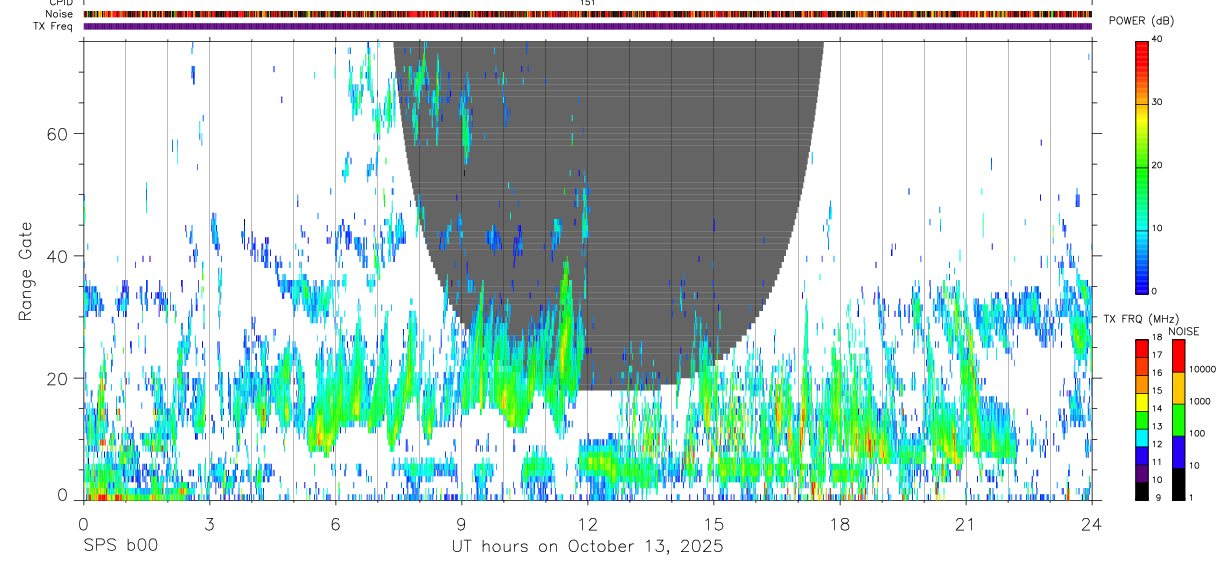Click the 1000 label on NOISE legend

1199,401
